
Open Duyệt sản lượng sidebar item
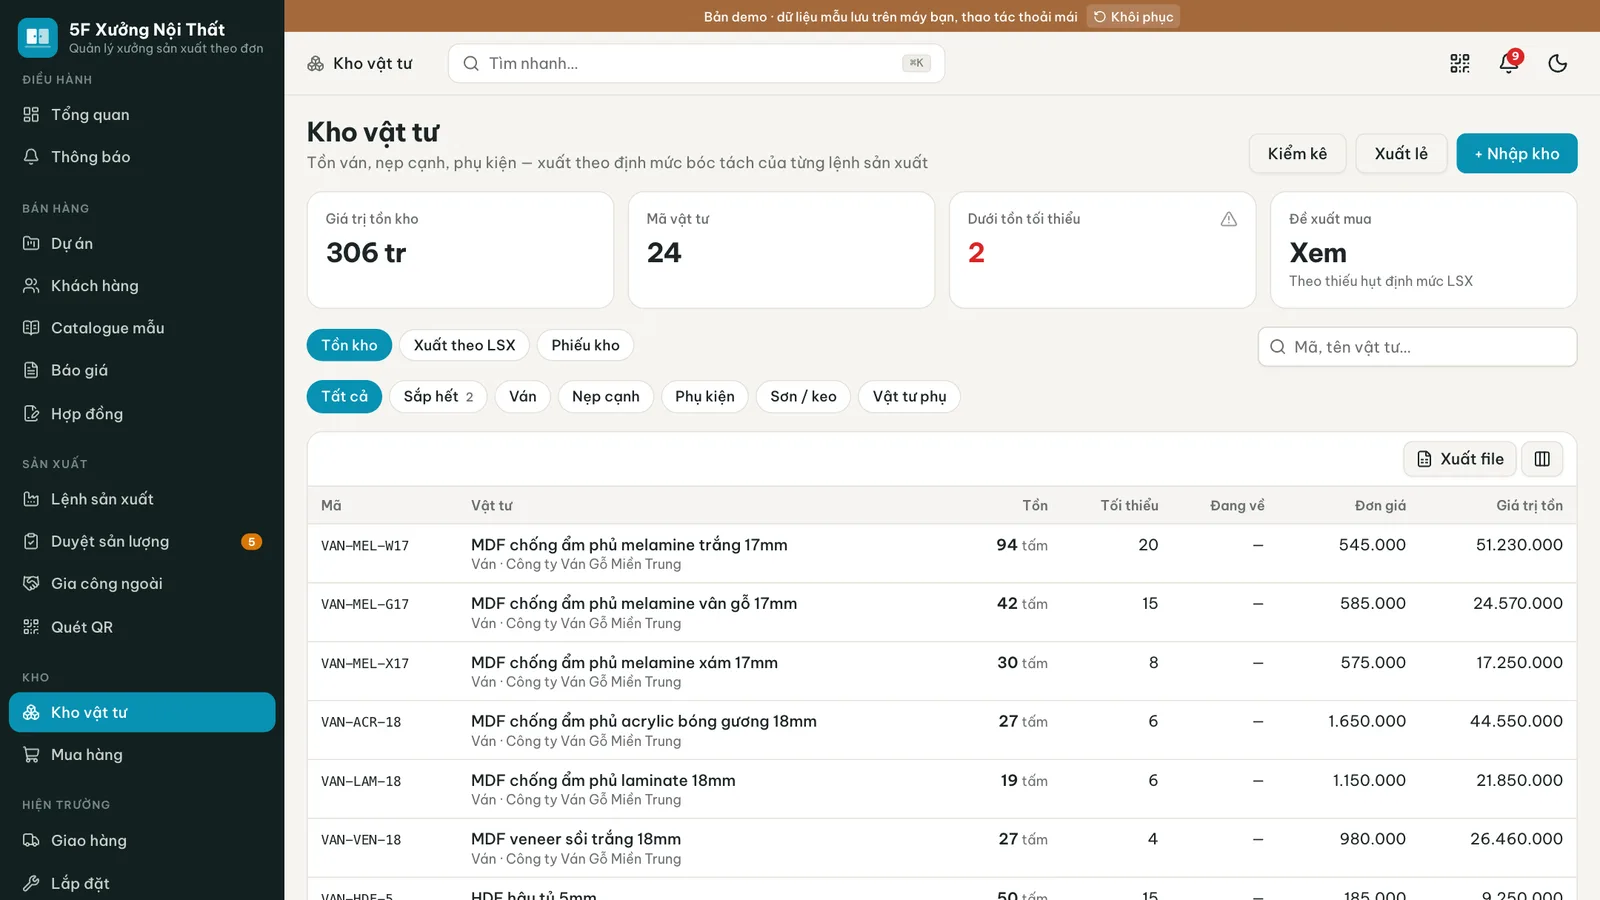(142, 542)
